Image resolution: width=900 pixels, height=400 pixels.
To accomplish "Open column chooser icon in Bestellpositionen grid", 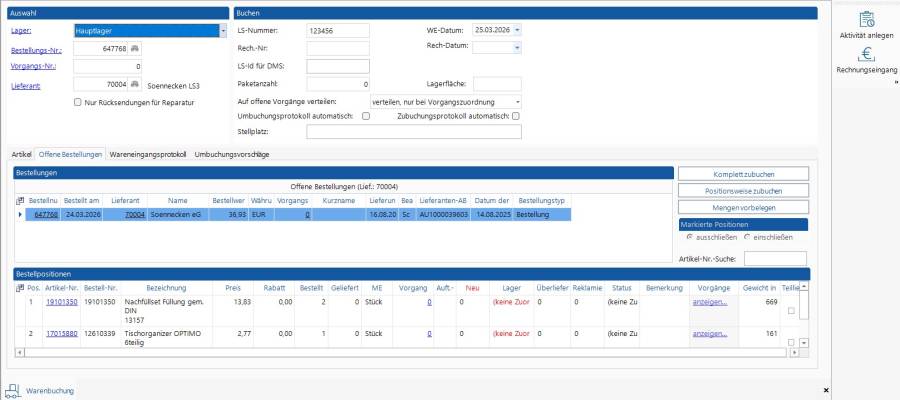I will tap(21, 288).
